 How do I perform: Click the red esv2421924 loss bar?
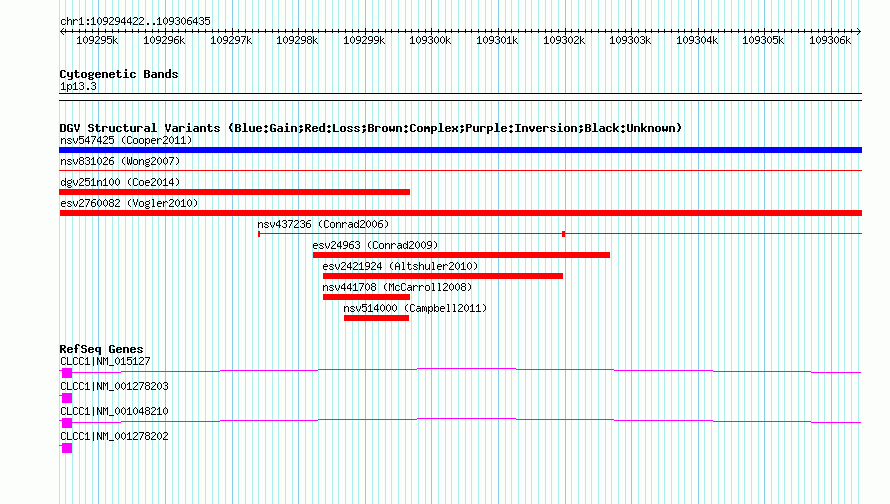443,276
